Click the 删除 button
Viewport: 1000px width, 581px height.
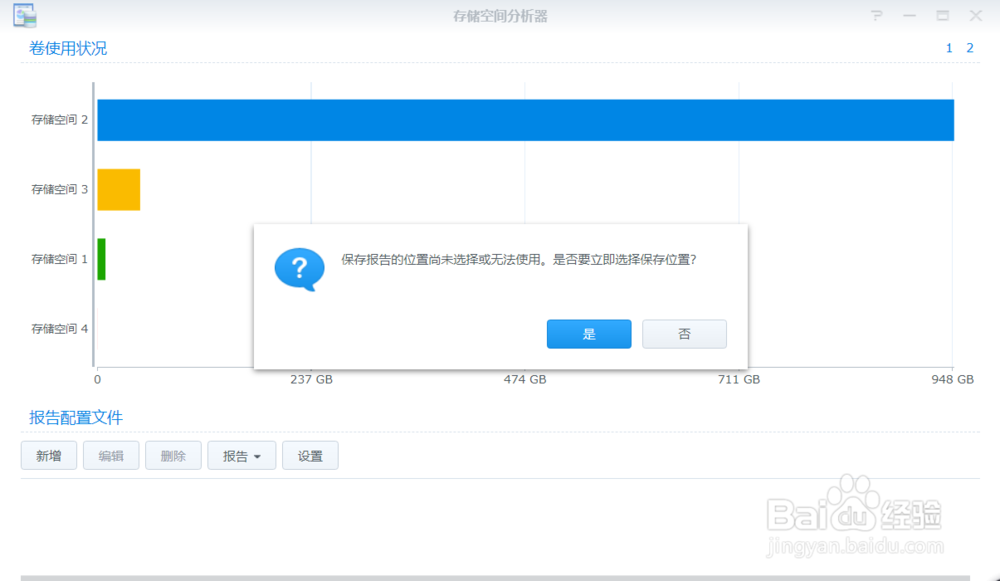click(x=172, y=455)
